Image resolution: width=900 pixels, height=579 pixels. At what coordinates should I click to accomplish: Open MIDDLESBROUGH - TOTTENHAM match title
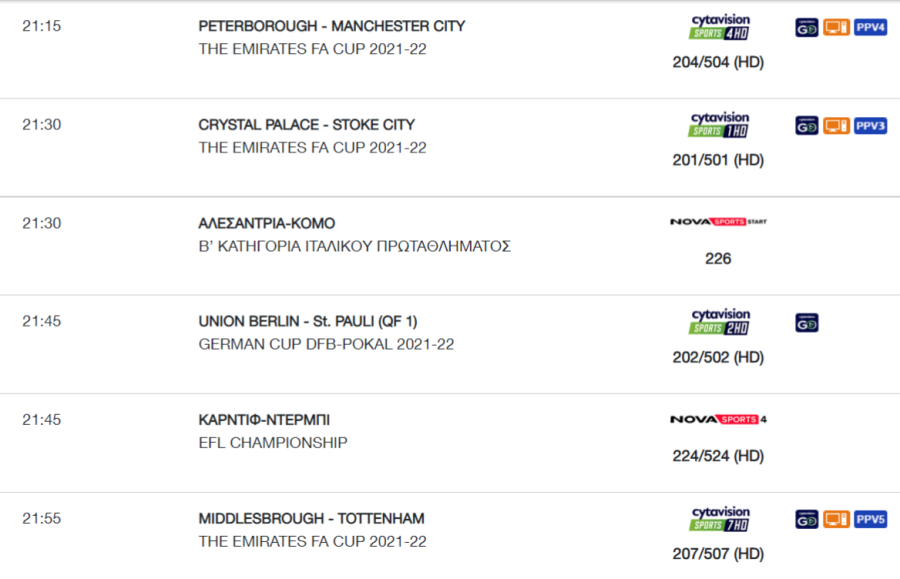click(x=312, y=519)
